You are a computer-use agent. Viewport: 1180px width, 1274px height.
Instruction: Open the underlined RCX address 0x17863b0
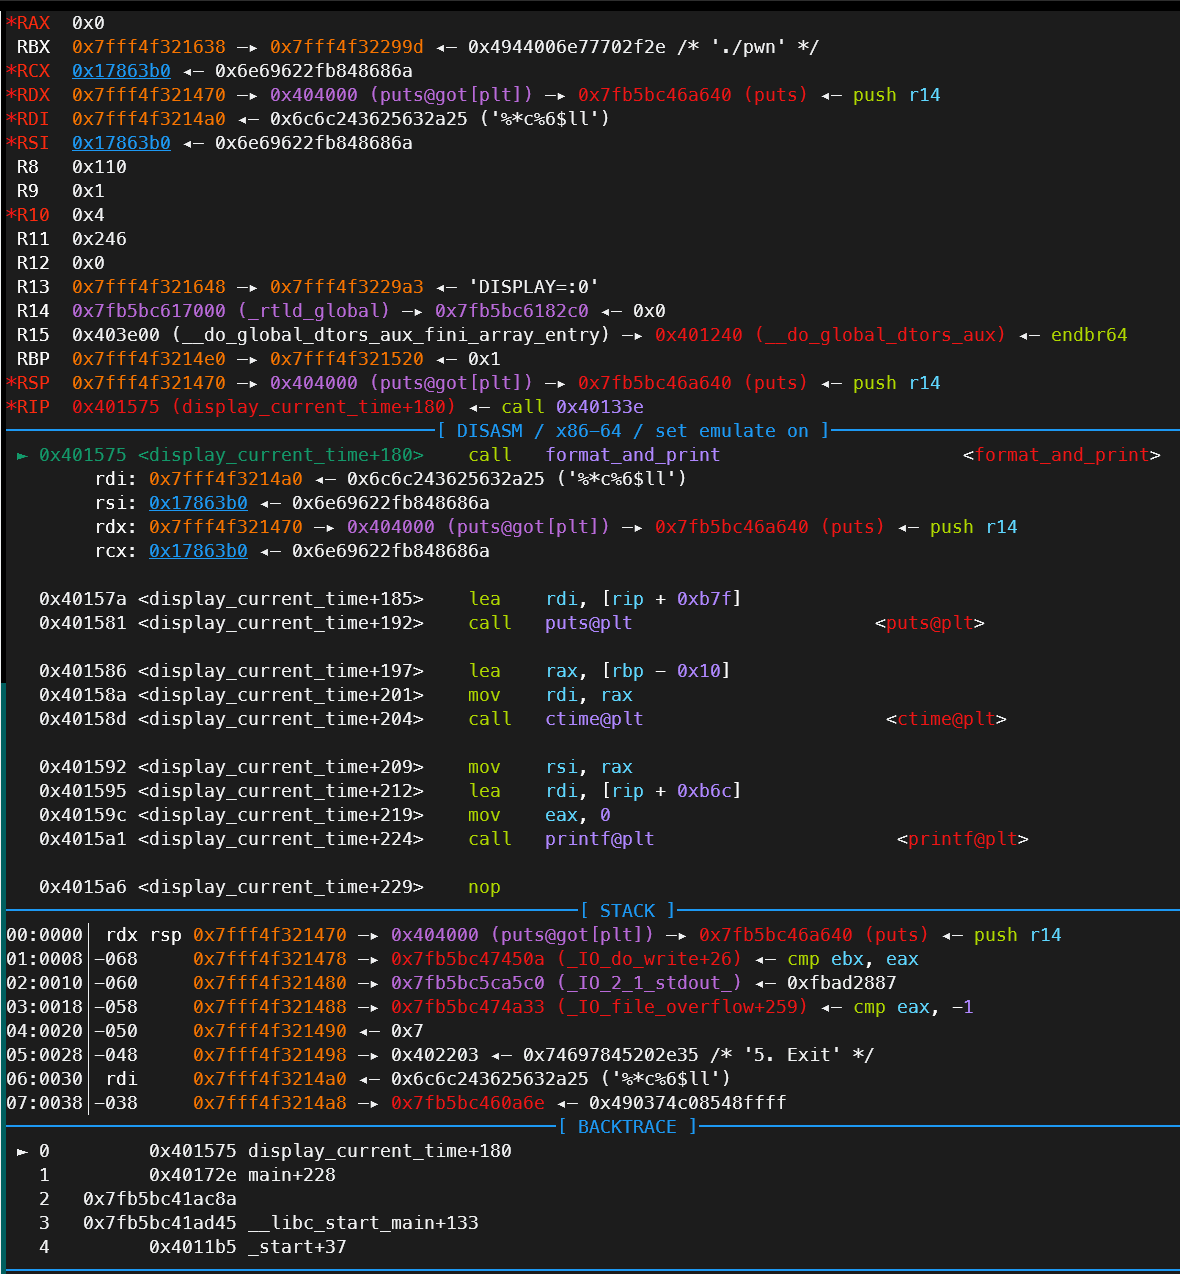(x=121, y=70)
